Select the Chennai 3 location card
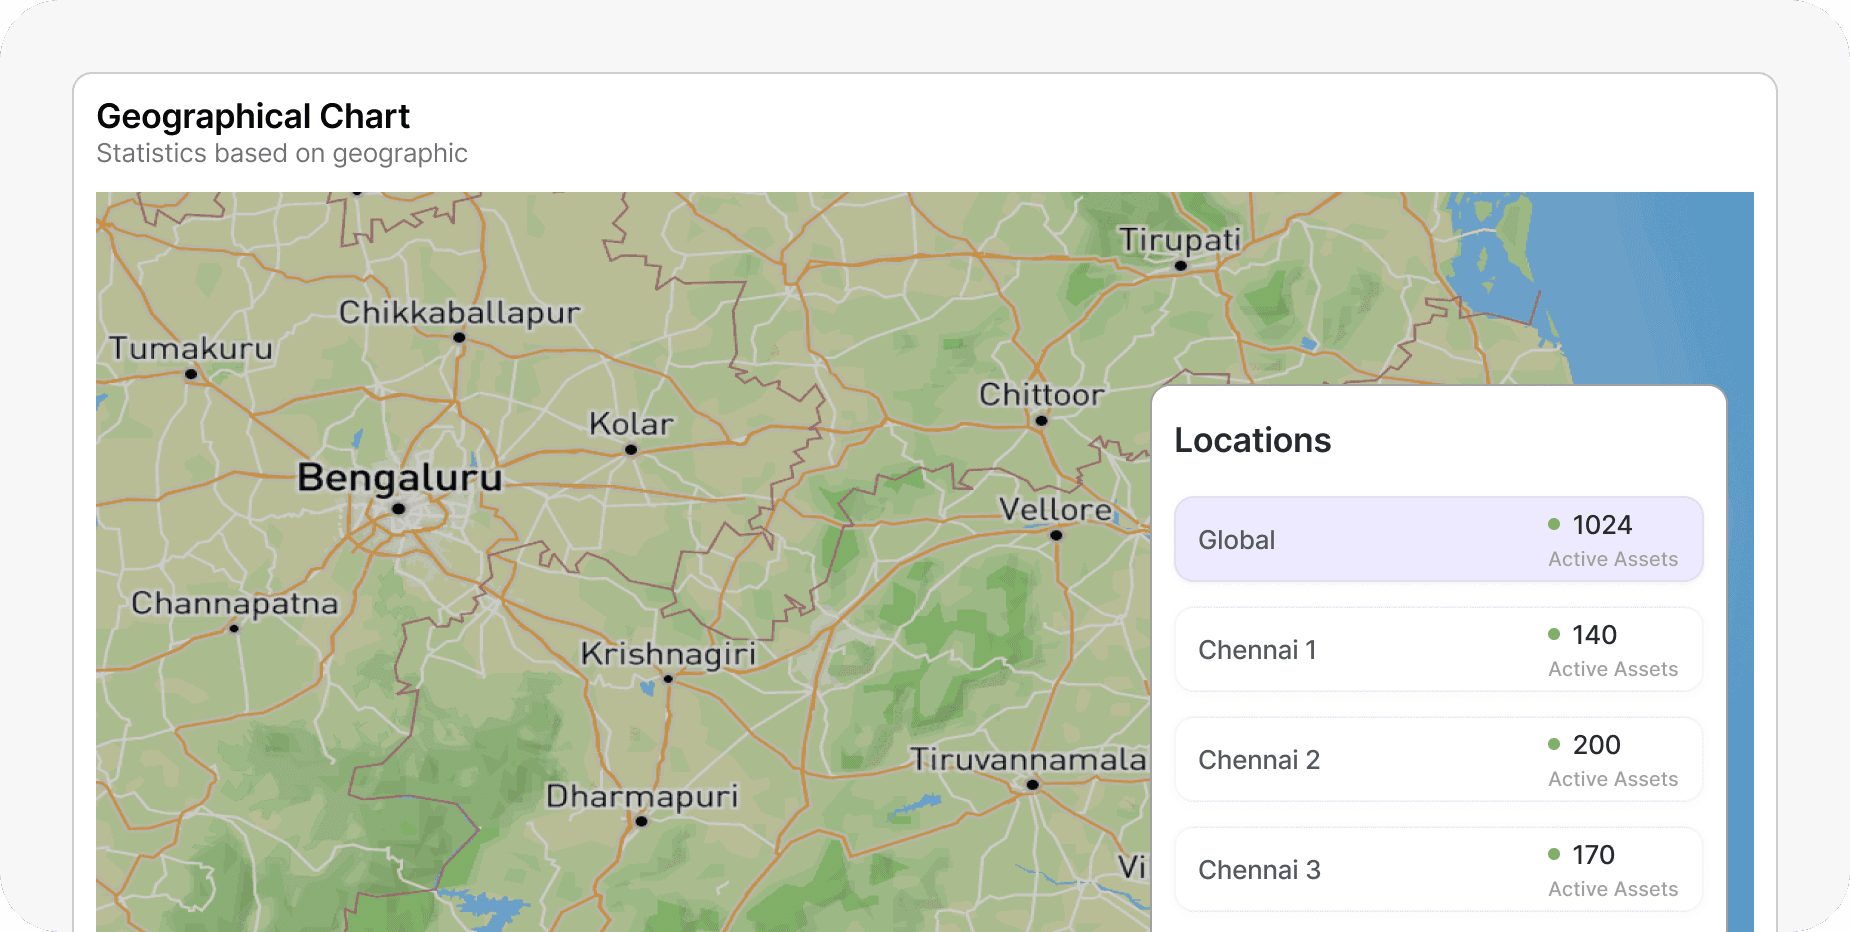Image resolution: width=1850 pixels, height=932 pixels. (x=1438, y=869)
